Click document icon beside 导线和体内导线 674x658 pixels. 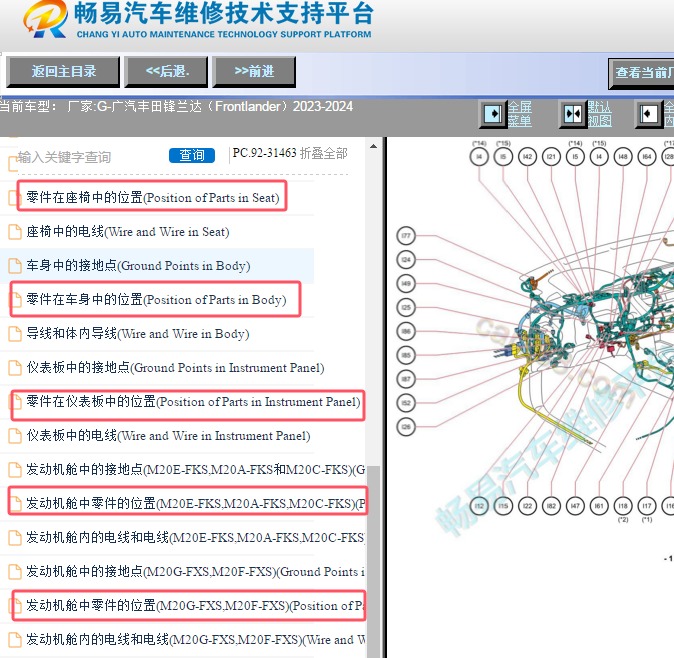coord(15,334)
